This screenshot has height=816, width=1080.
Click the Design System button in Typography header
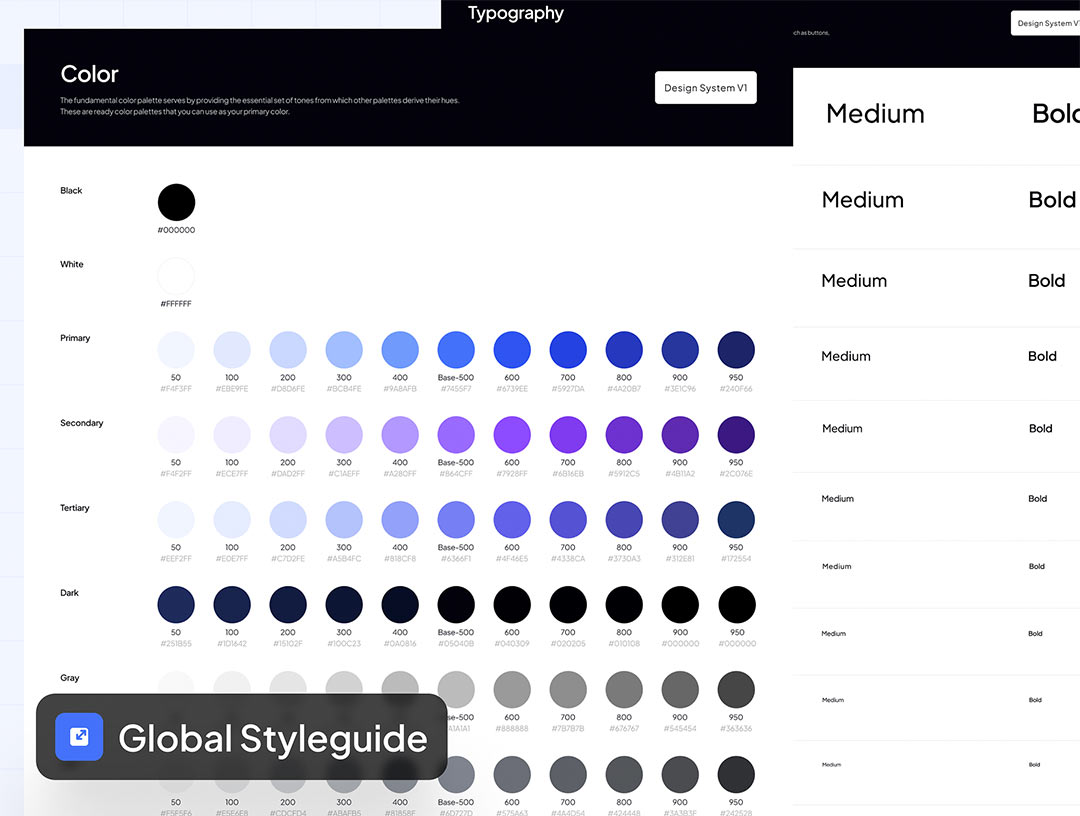tap(1046, 23)
